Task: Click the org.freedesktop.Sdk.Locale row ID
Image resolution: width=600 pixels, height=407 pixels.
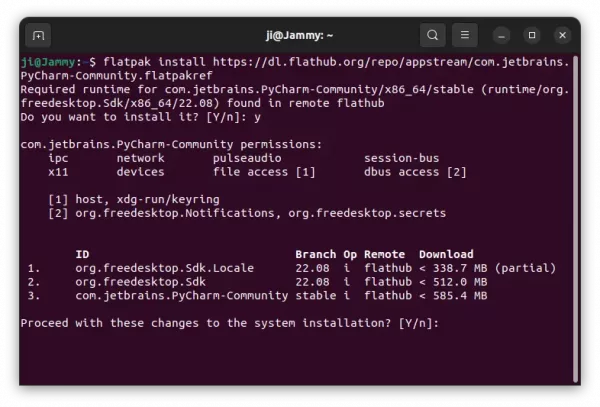Action: [x=165, y=268]
